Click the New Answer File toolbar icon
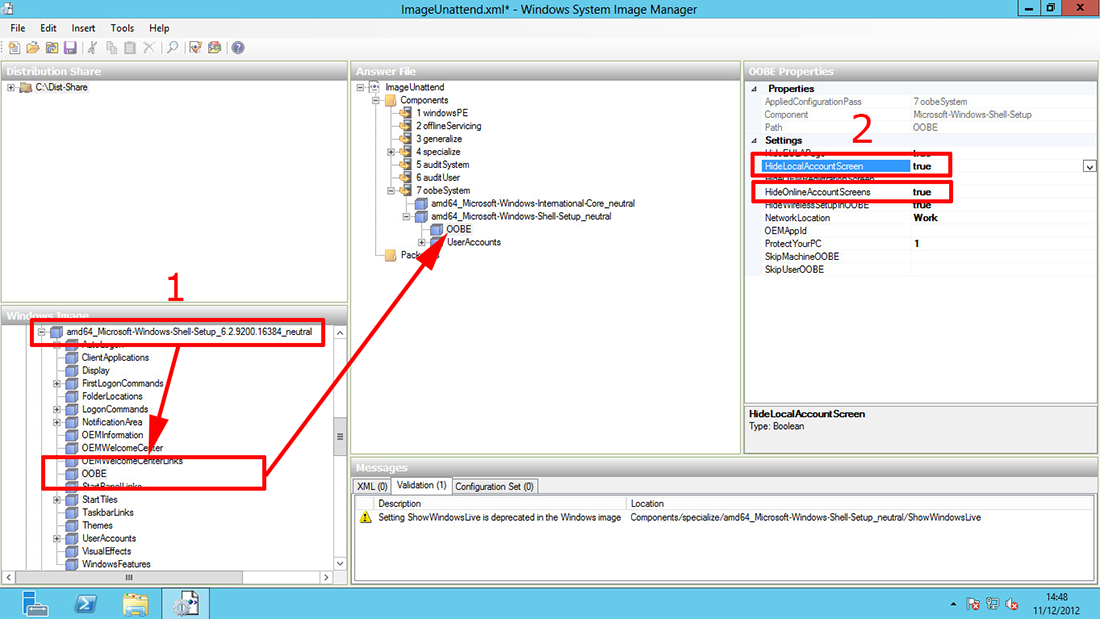 (14, 48)
